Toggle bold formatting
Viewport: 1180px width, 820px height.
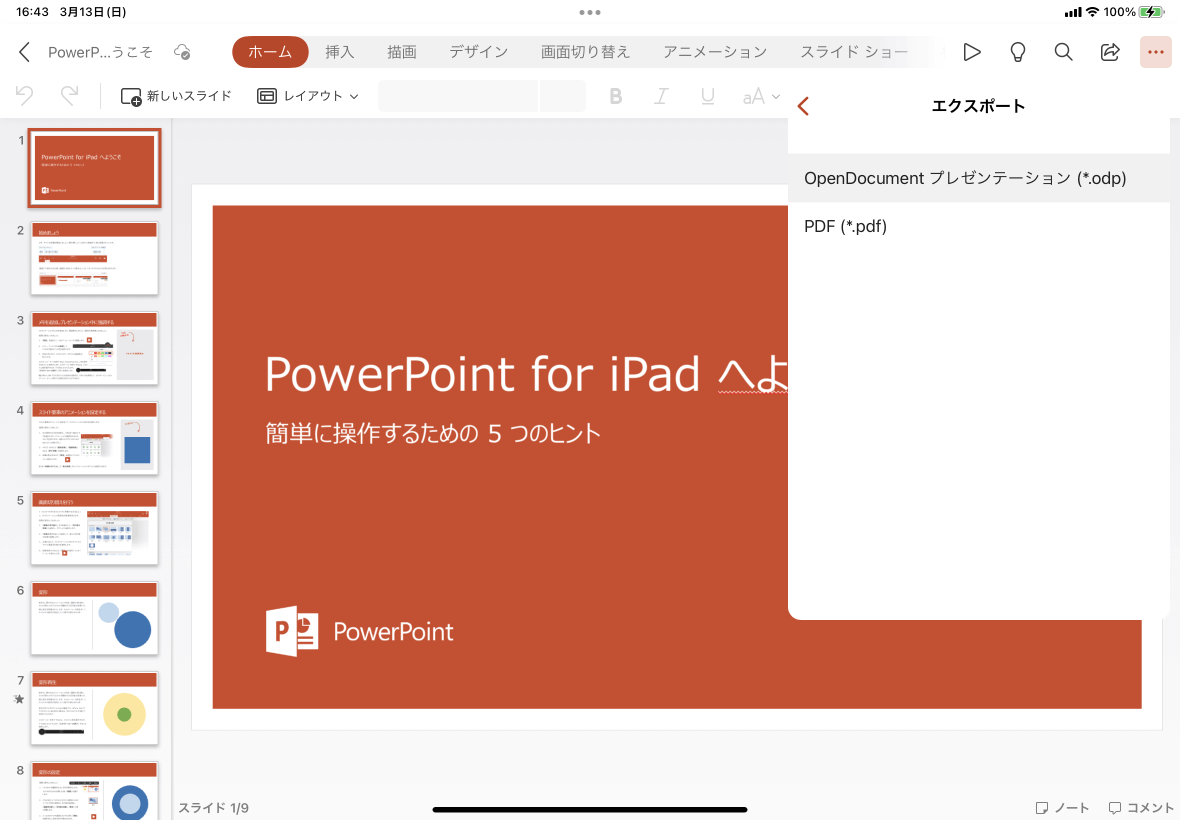[x=616, y=96]
